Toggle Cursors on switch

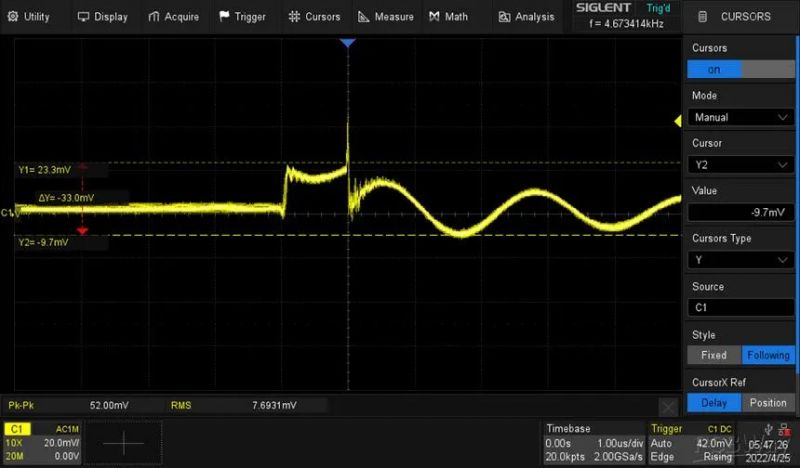(714, 69)
